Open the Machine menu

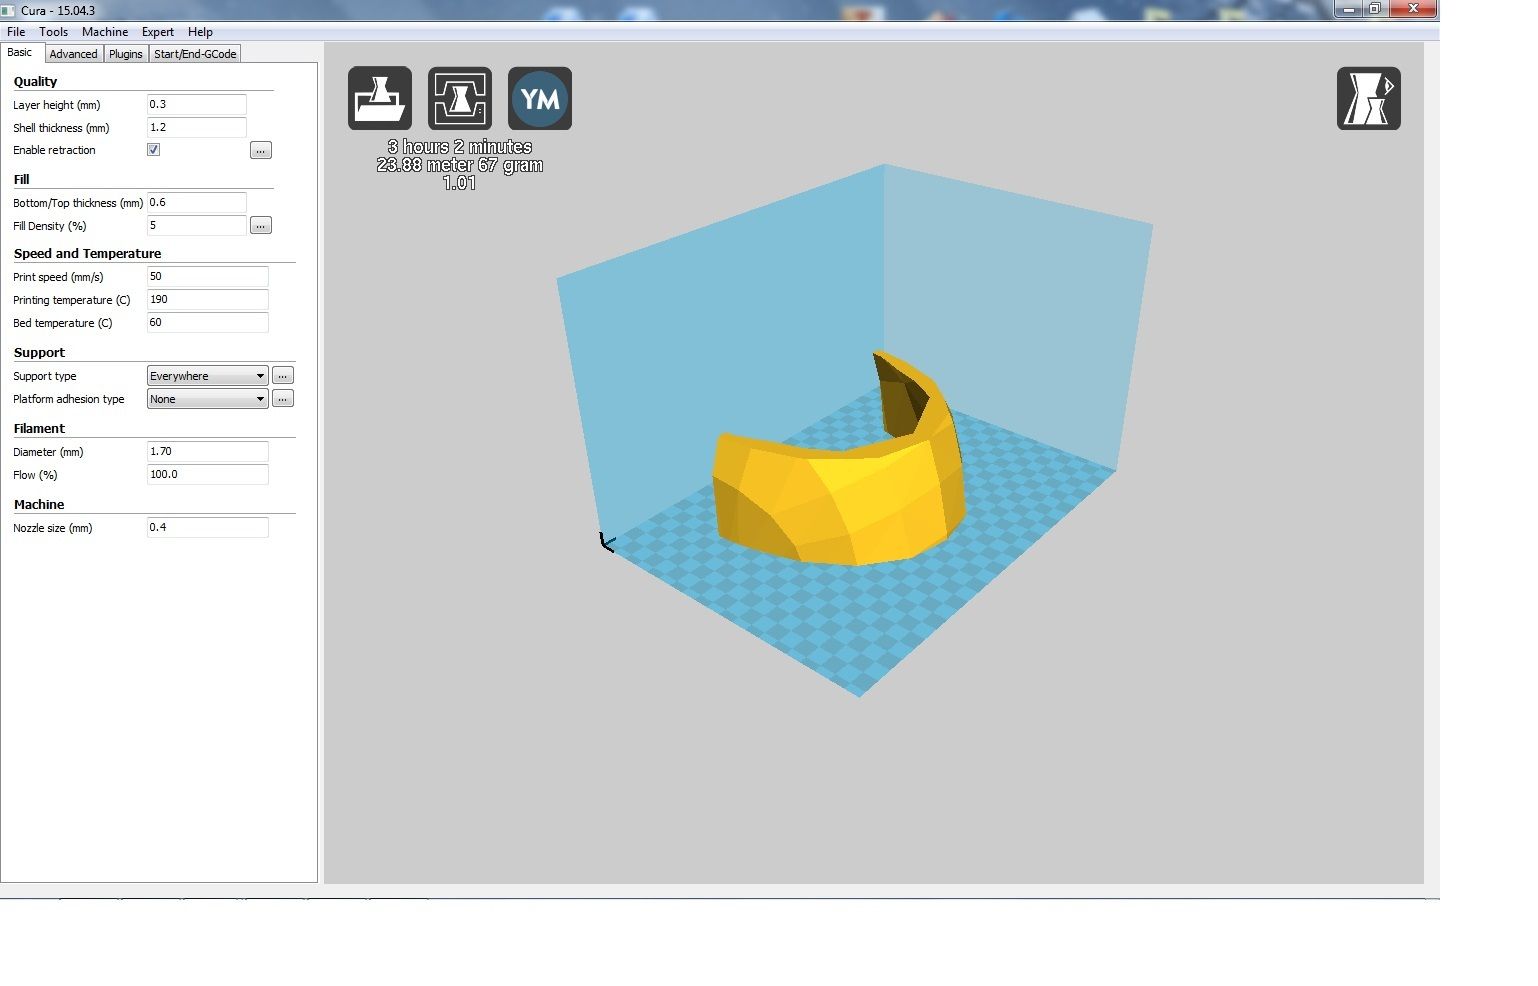click(104, 32)
